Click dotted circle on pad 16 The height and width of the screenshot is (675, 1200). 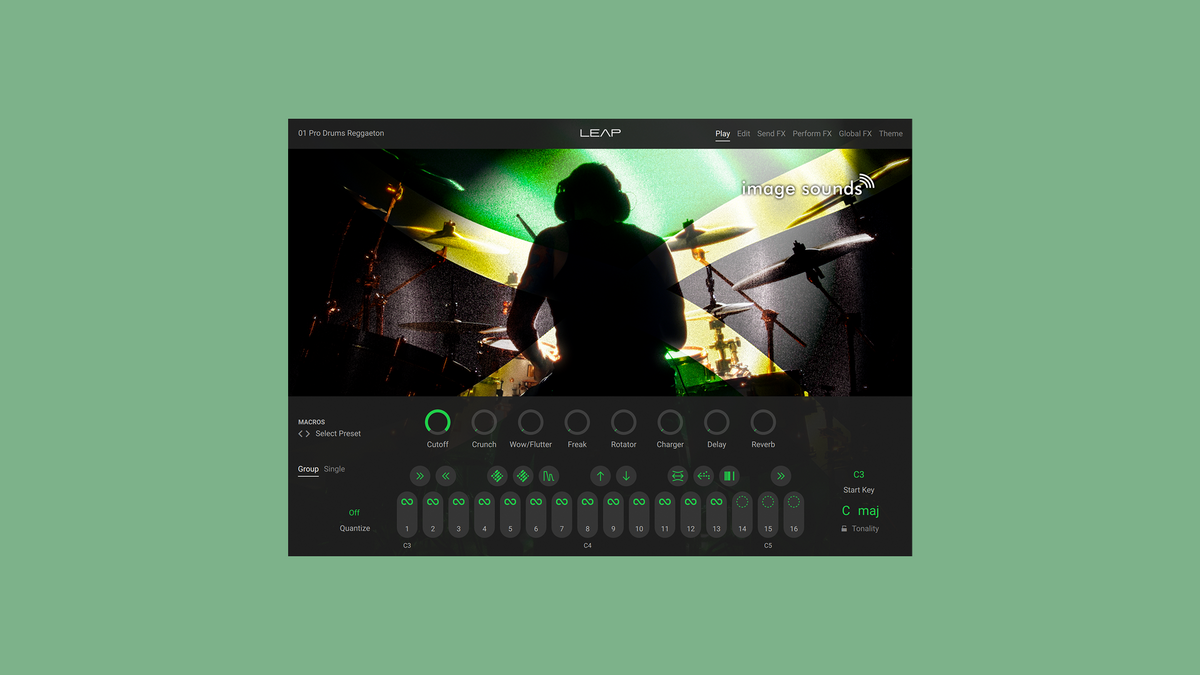click(794, 502)
